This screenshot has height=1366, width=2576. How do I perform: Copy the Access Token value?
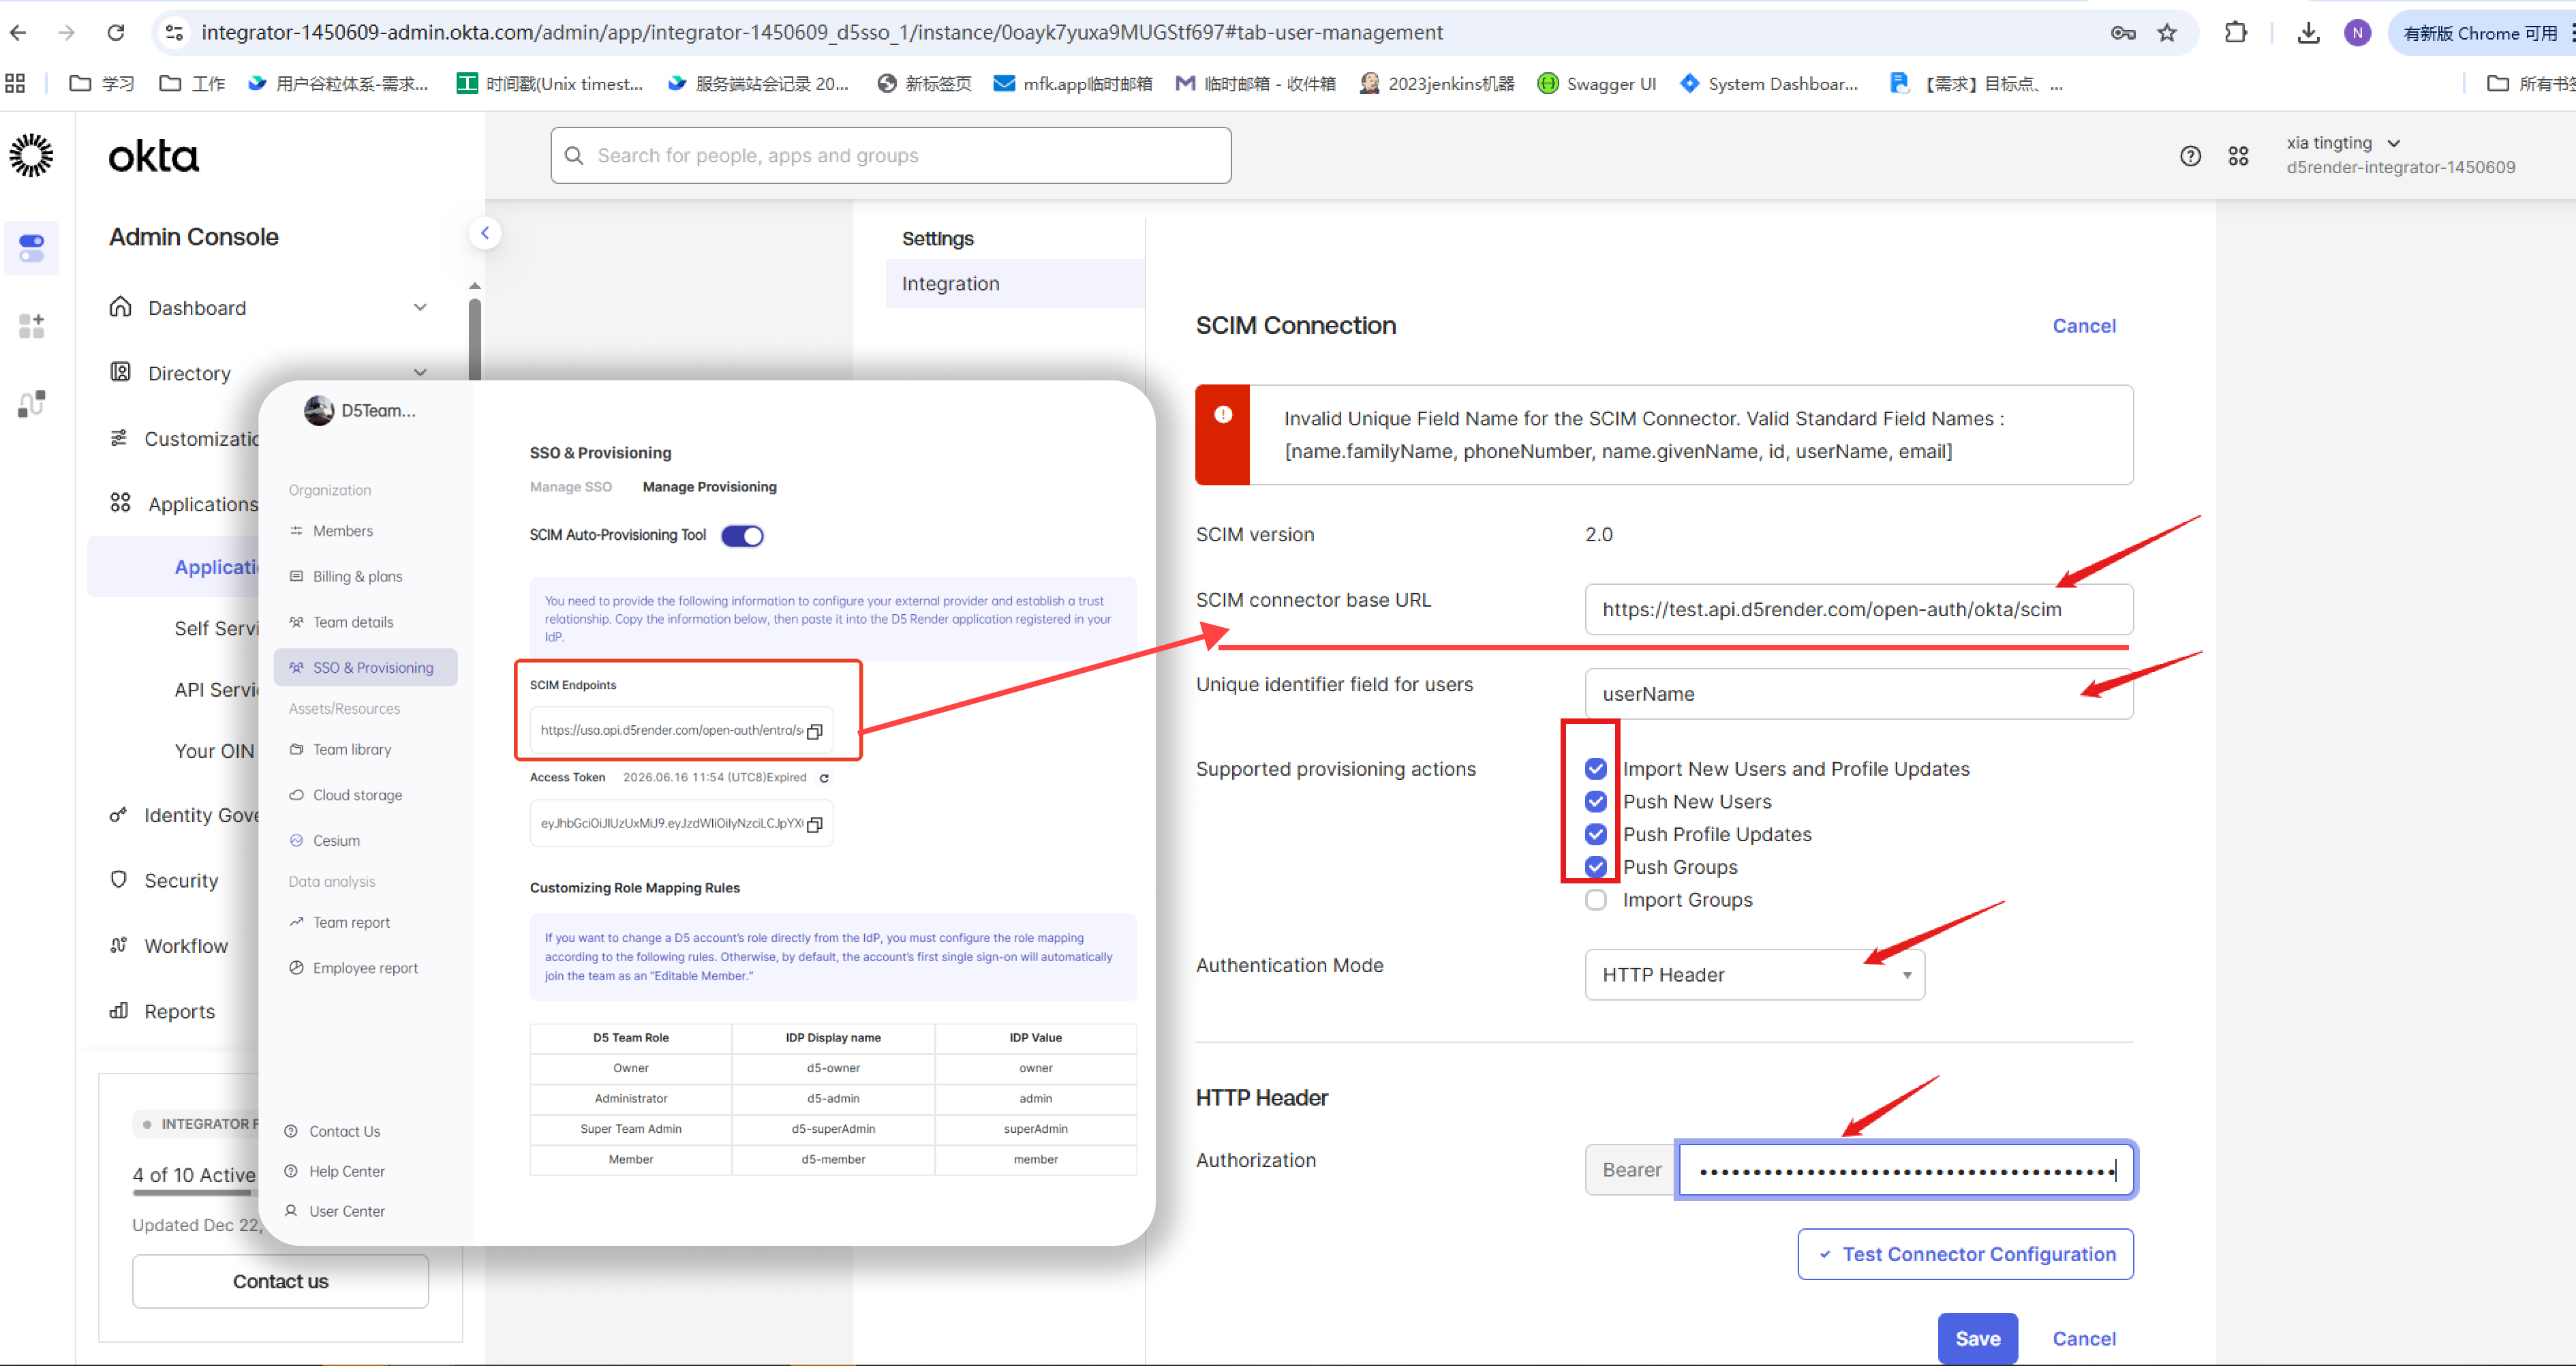pyautogui.click(x=815, y=824)
